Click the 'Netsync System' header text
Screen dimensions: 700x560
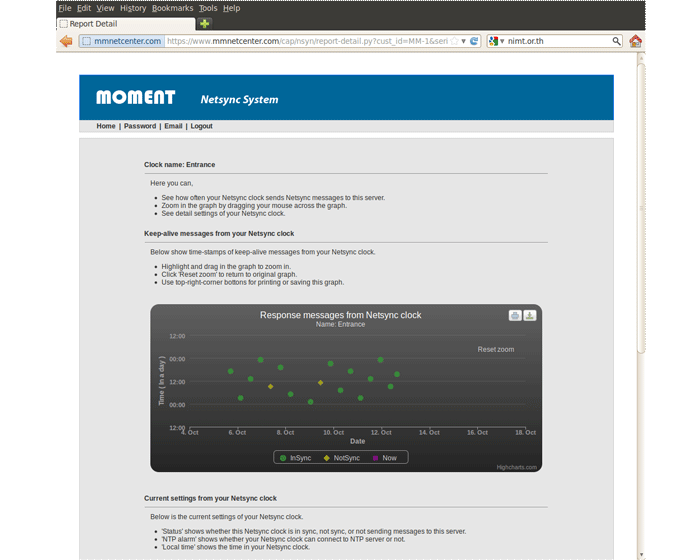(x=239, y=99)
